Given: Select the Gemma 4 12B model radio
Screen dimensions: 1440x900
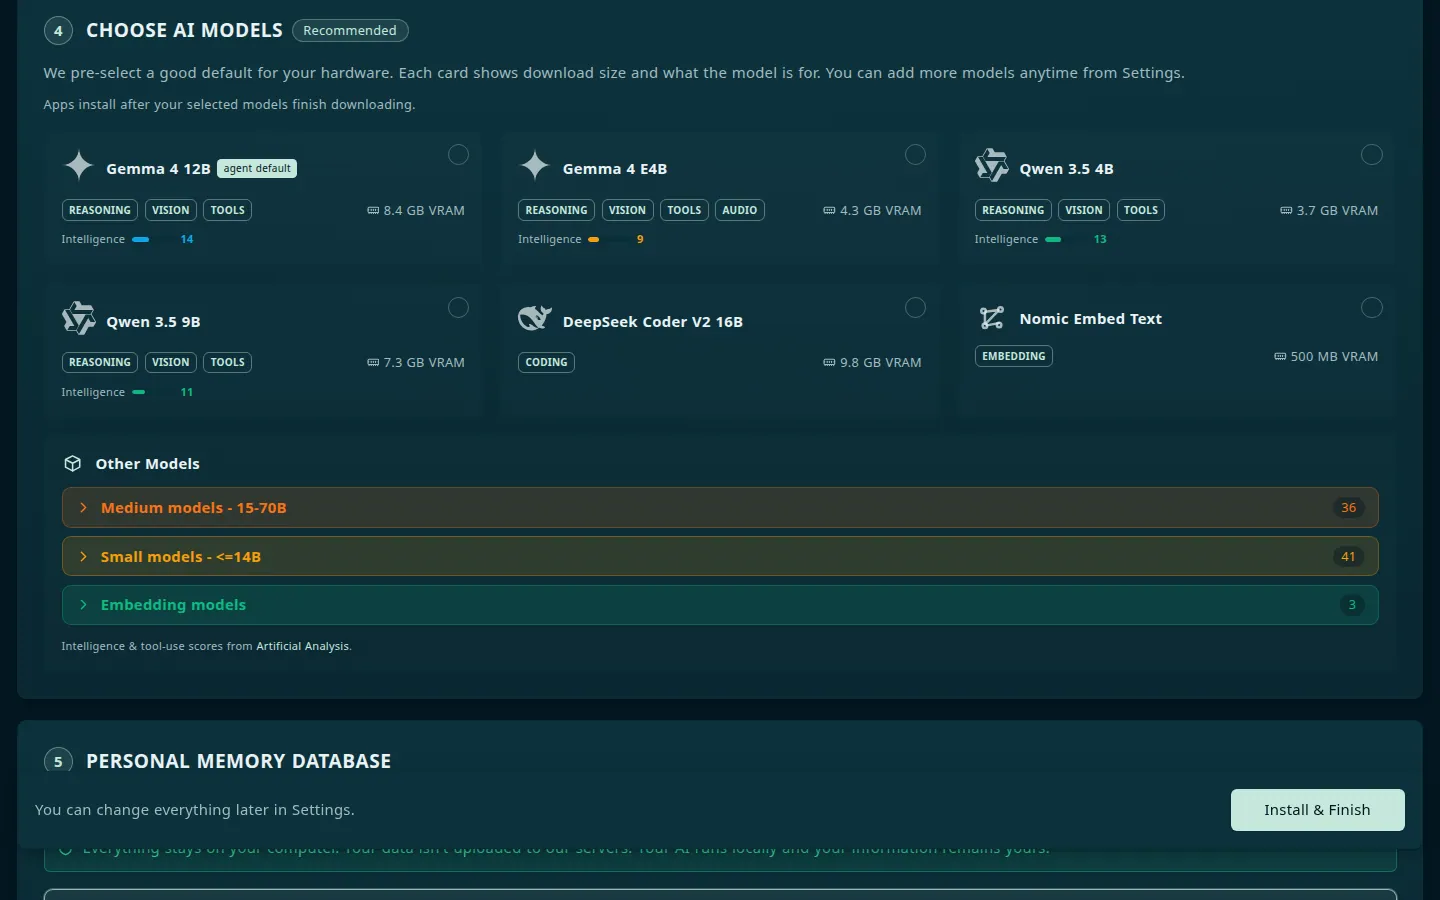Looking at the screenshot, I should (x=458, y=154).
